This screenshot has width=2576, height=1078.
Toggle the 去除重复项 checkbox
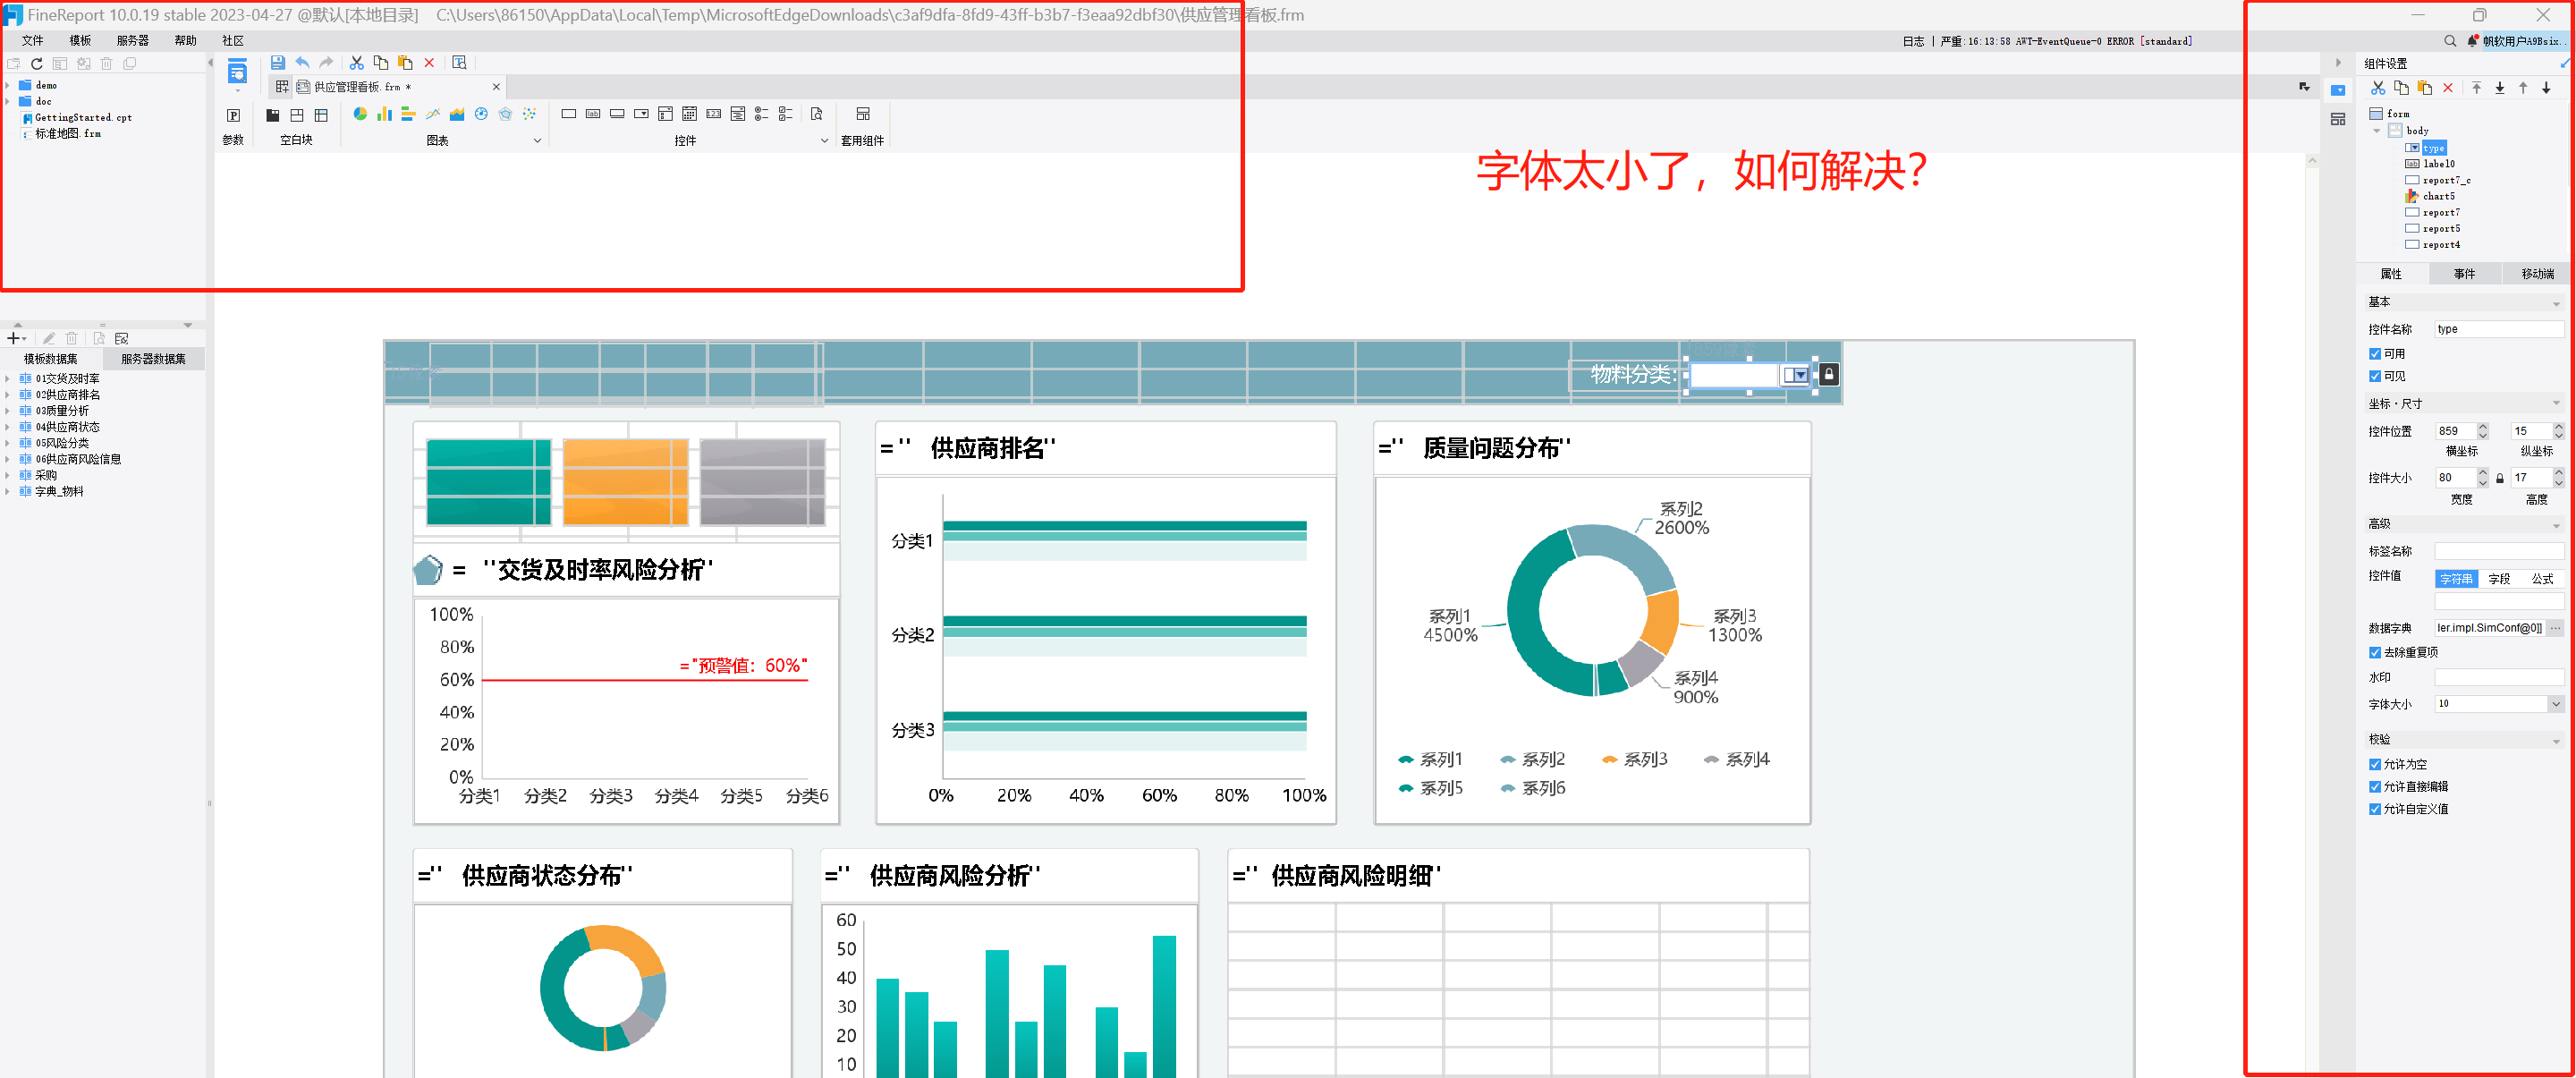(2375, 652)
